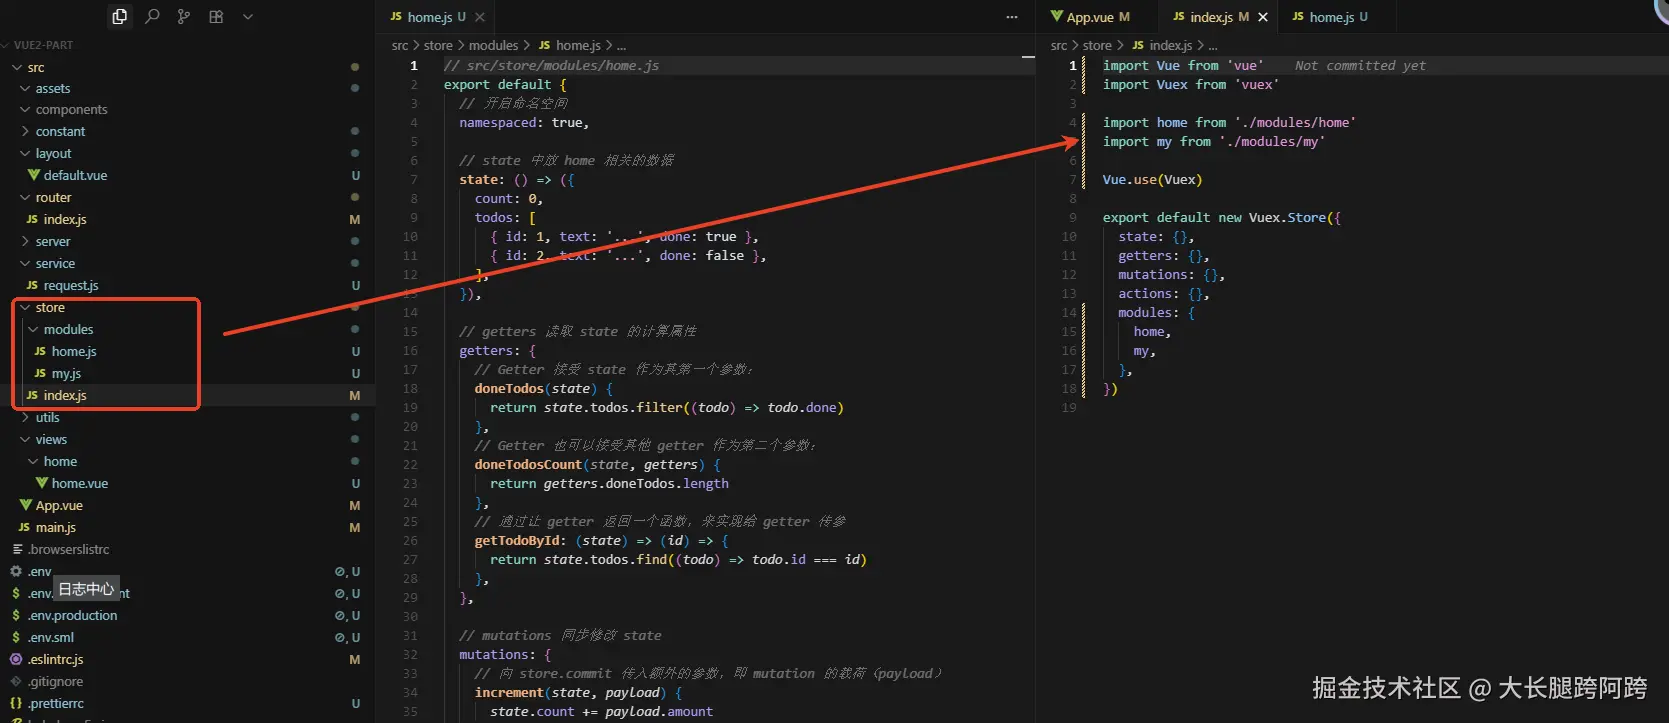Image resolution: width=1669 pixels, height=723 pixels.
Task: Click 'src' in right editor breadcrumb
Action: point(1059,45)
